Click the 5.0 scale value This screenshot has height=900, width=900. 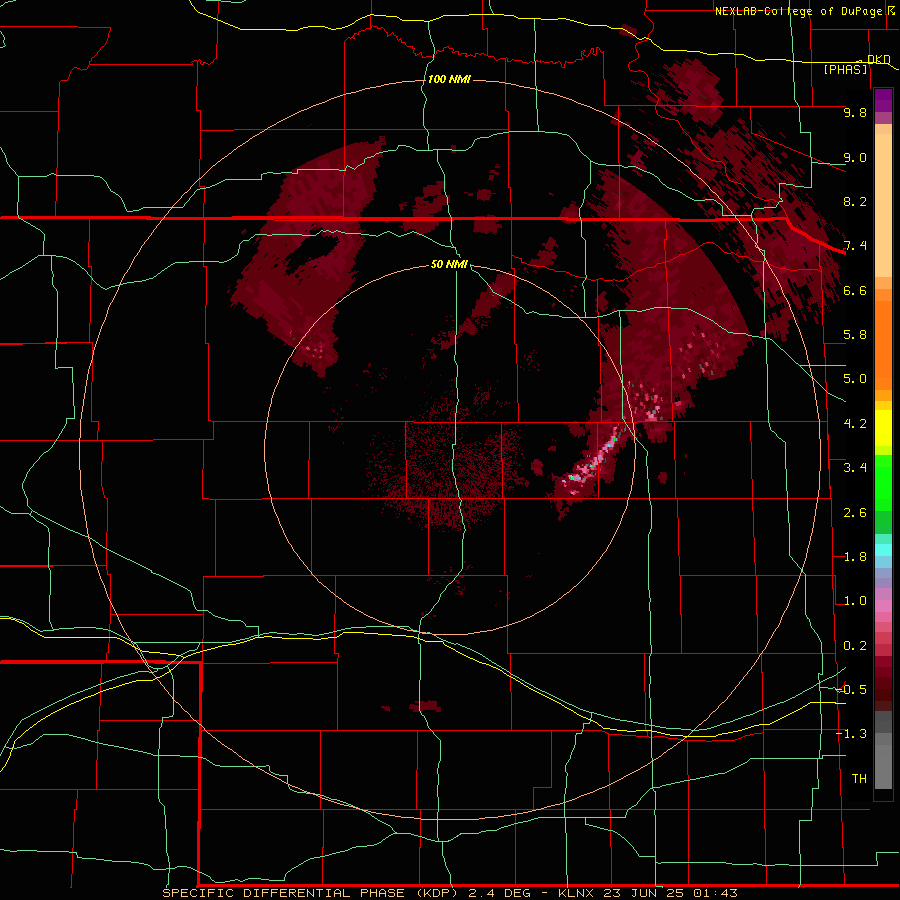click(855, 379)
